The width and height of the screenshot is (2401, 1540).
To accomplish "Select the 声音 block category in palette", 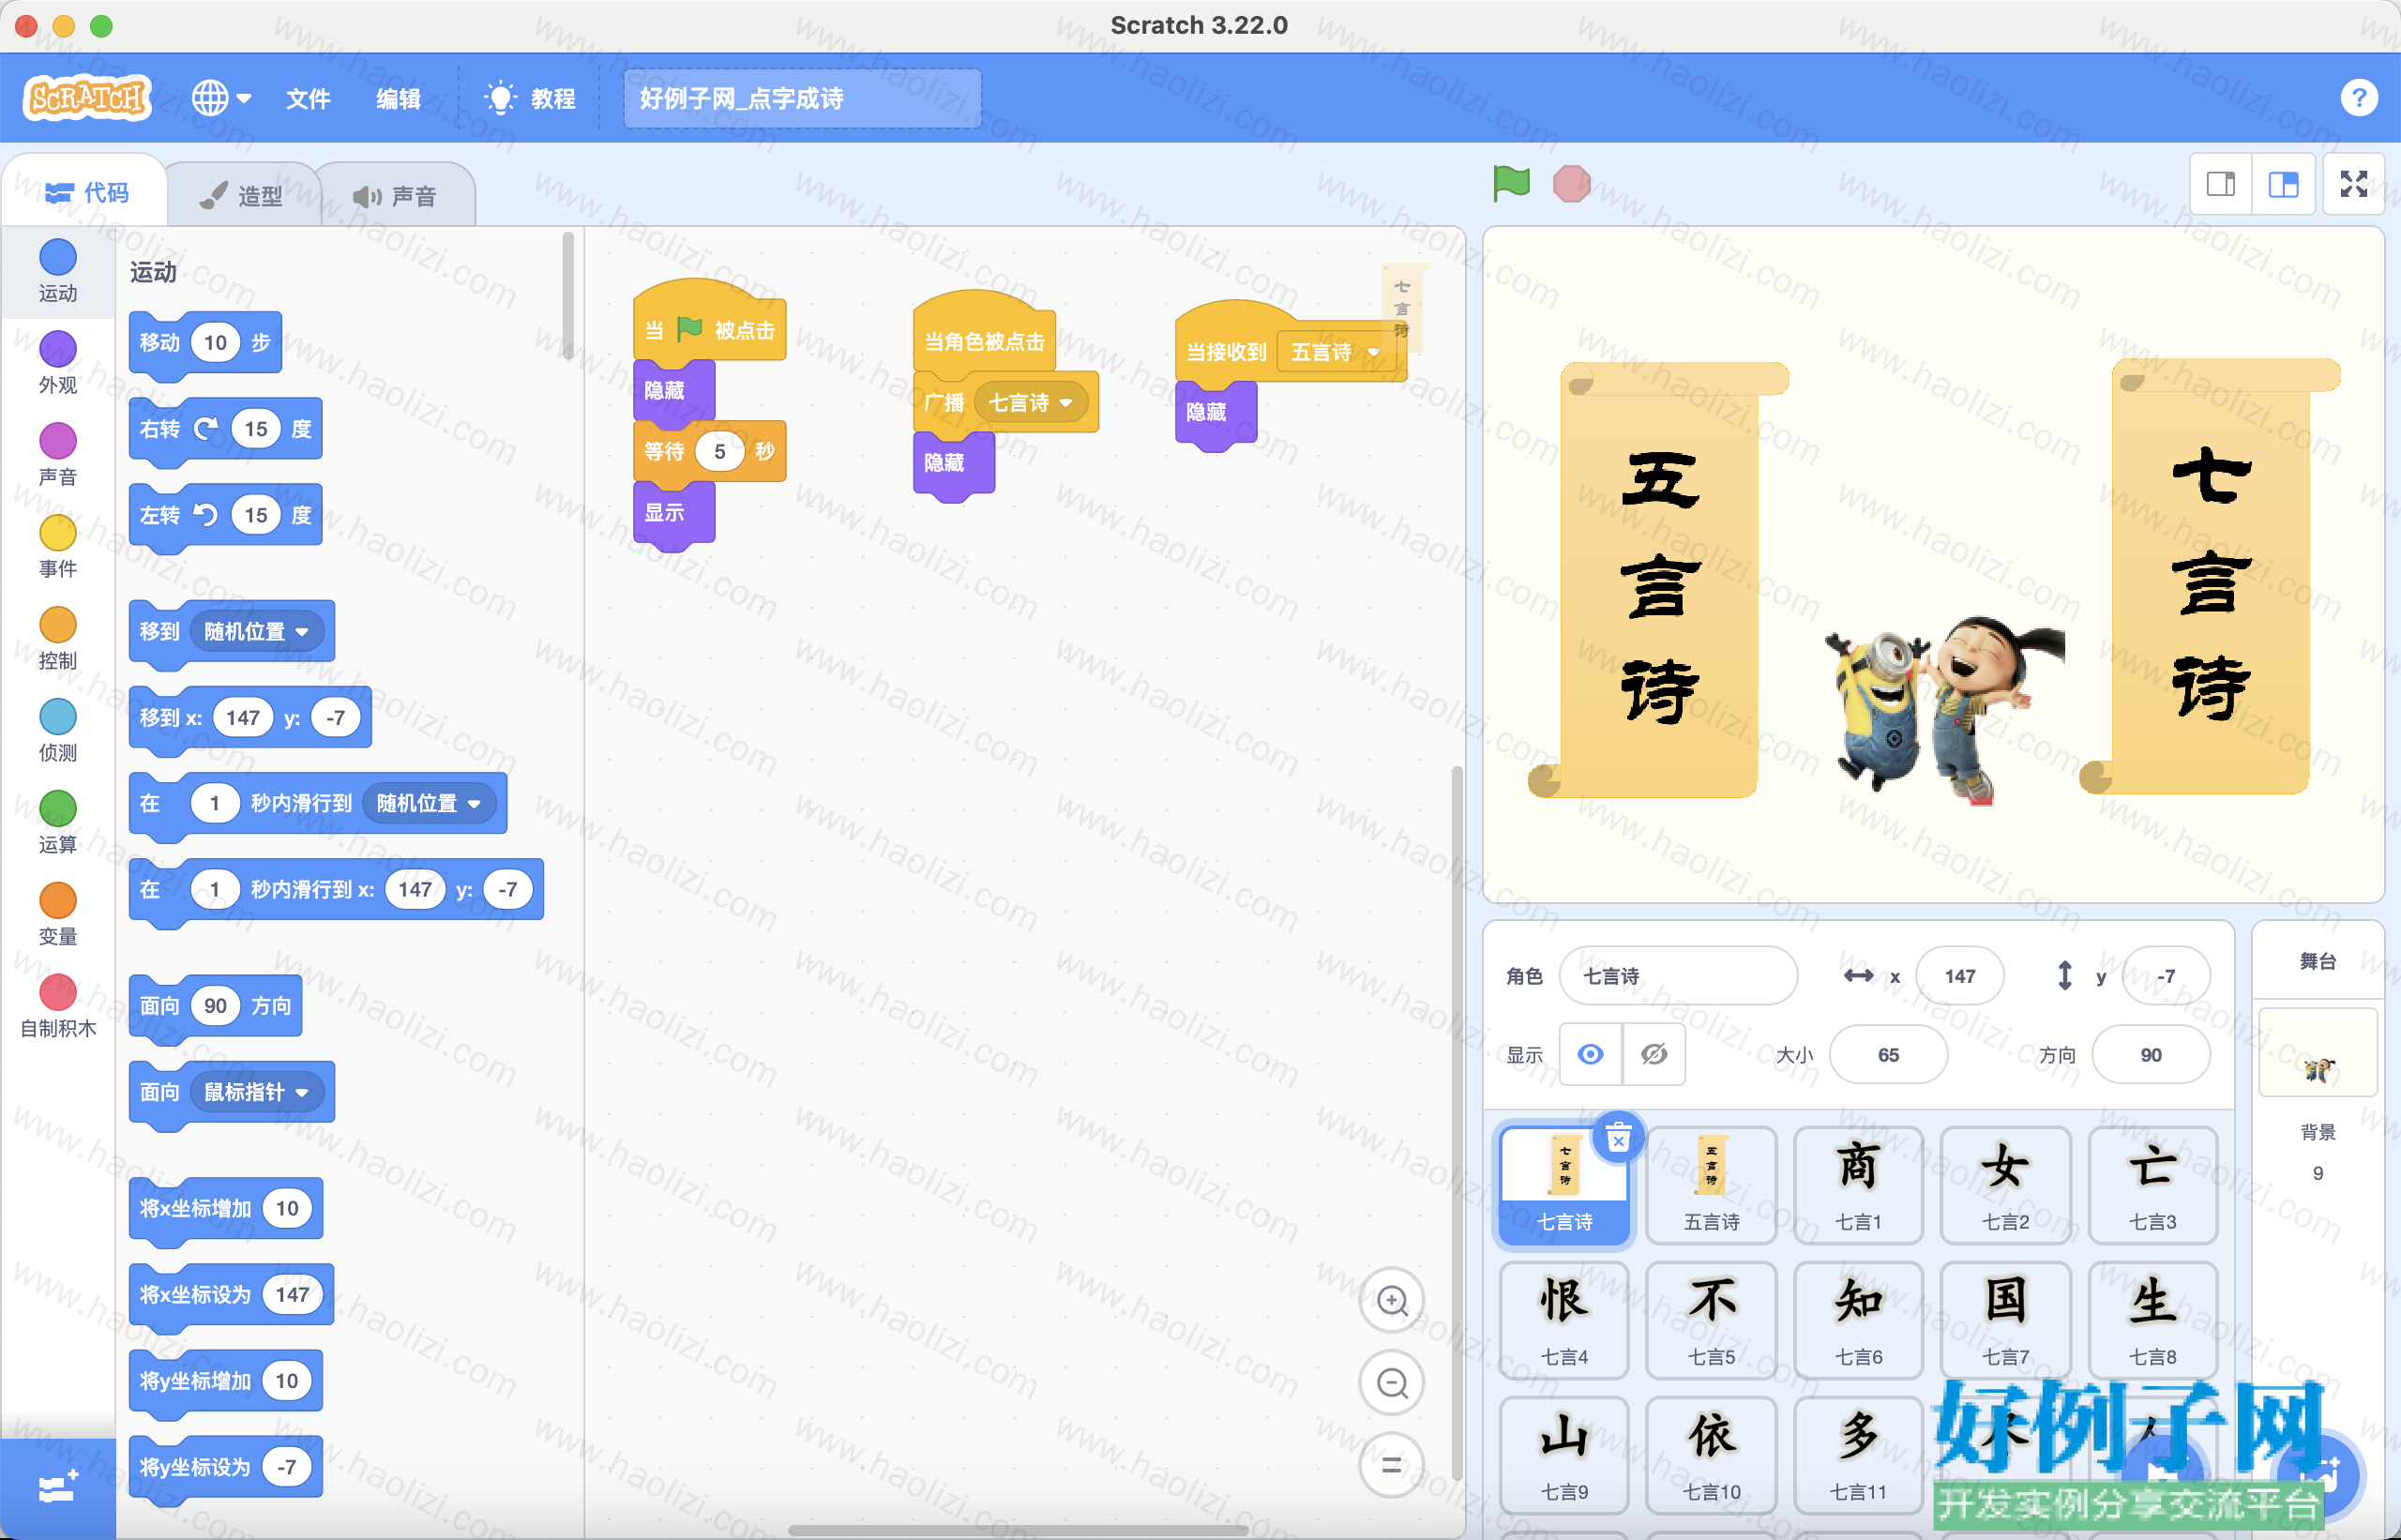I will (58, 455).
